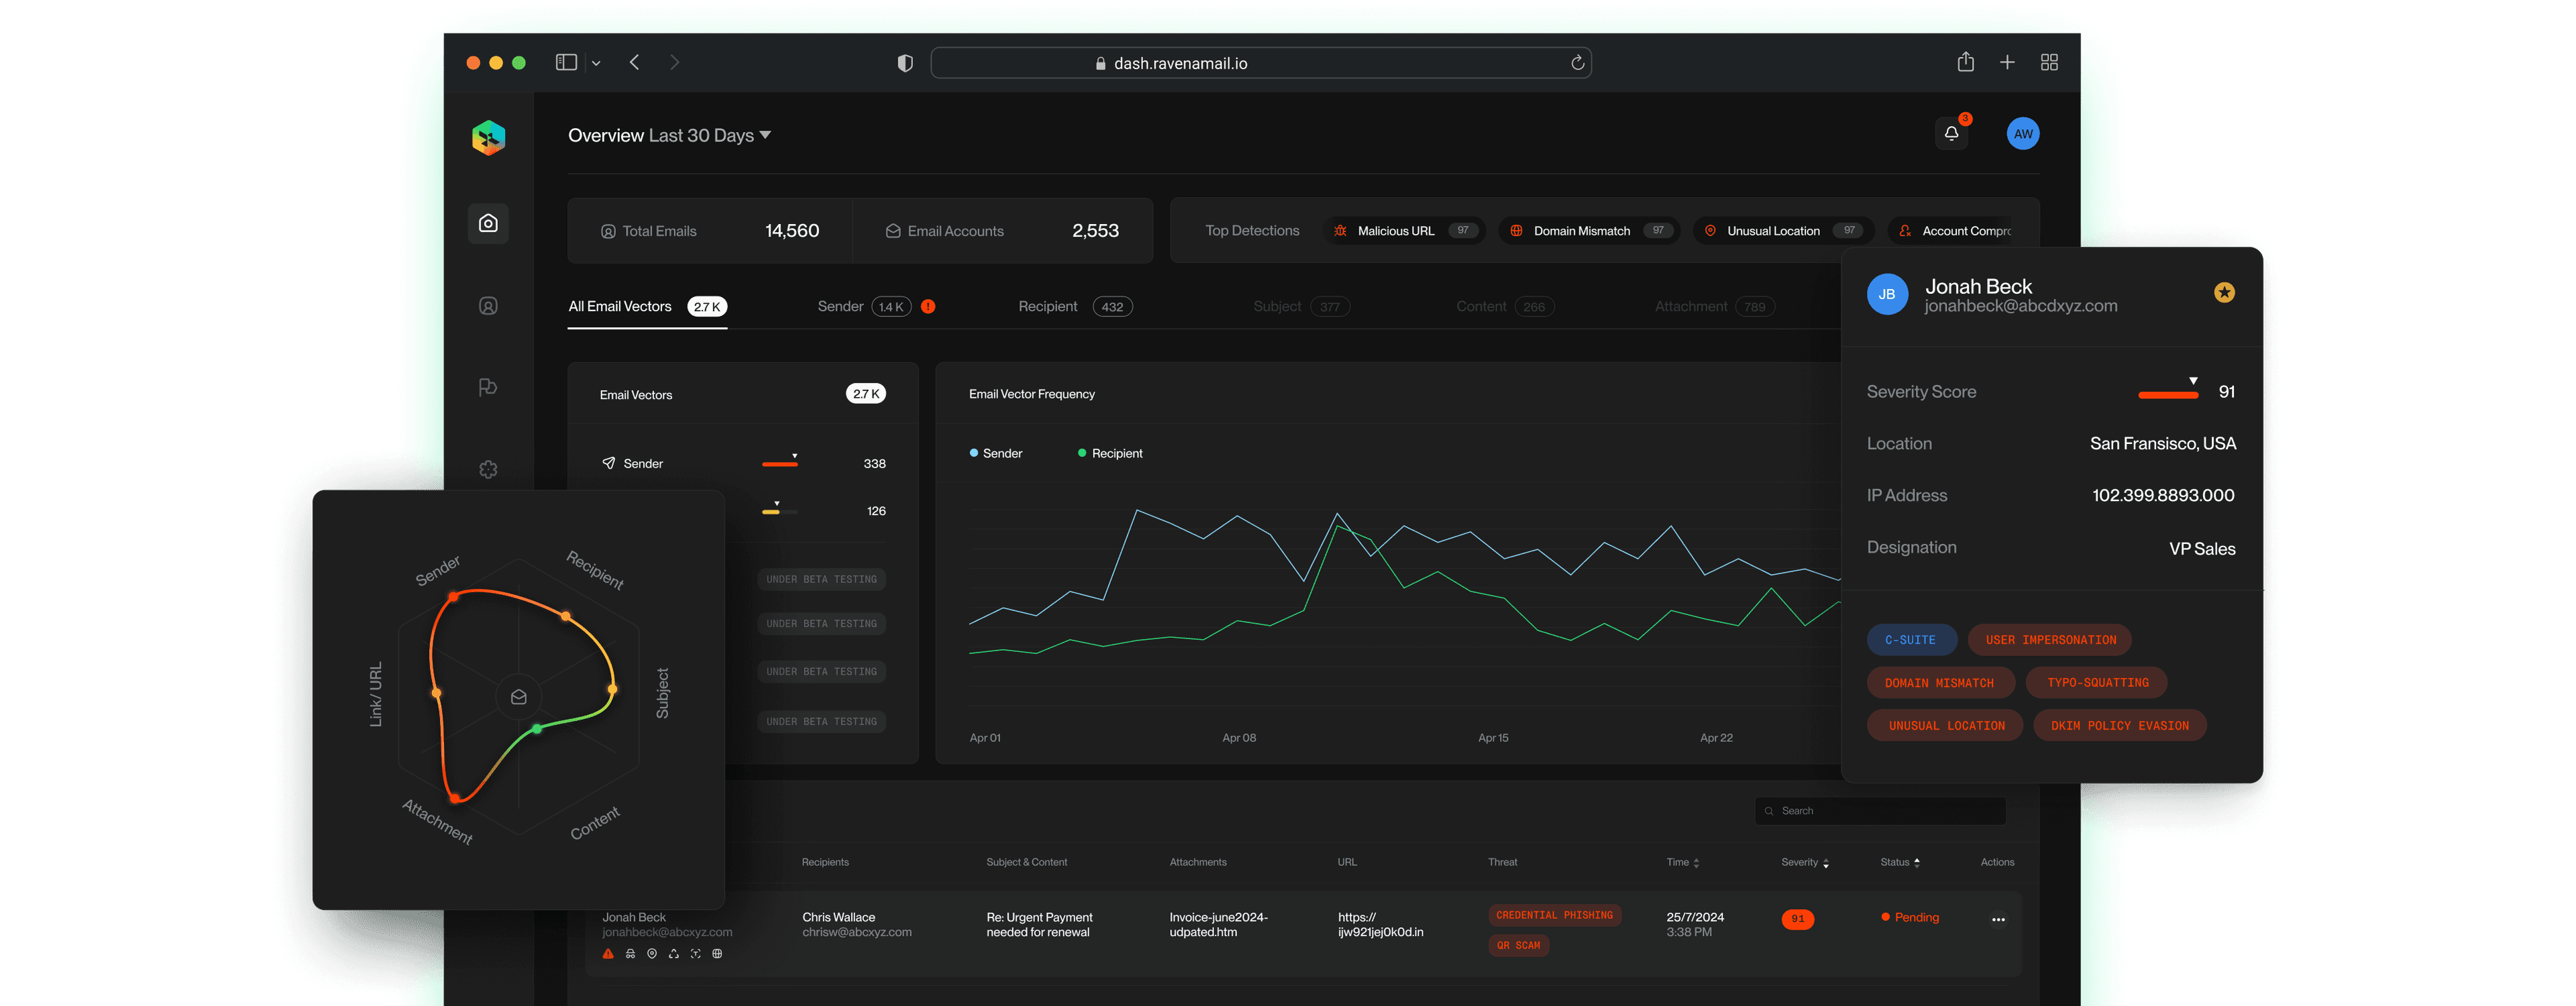Click the globe icon under jonahbeck email
This screenshot has height=1006, width=2576.
(717, 954)
